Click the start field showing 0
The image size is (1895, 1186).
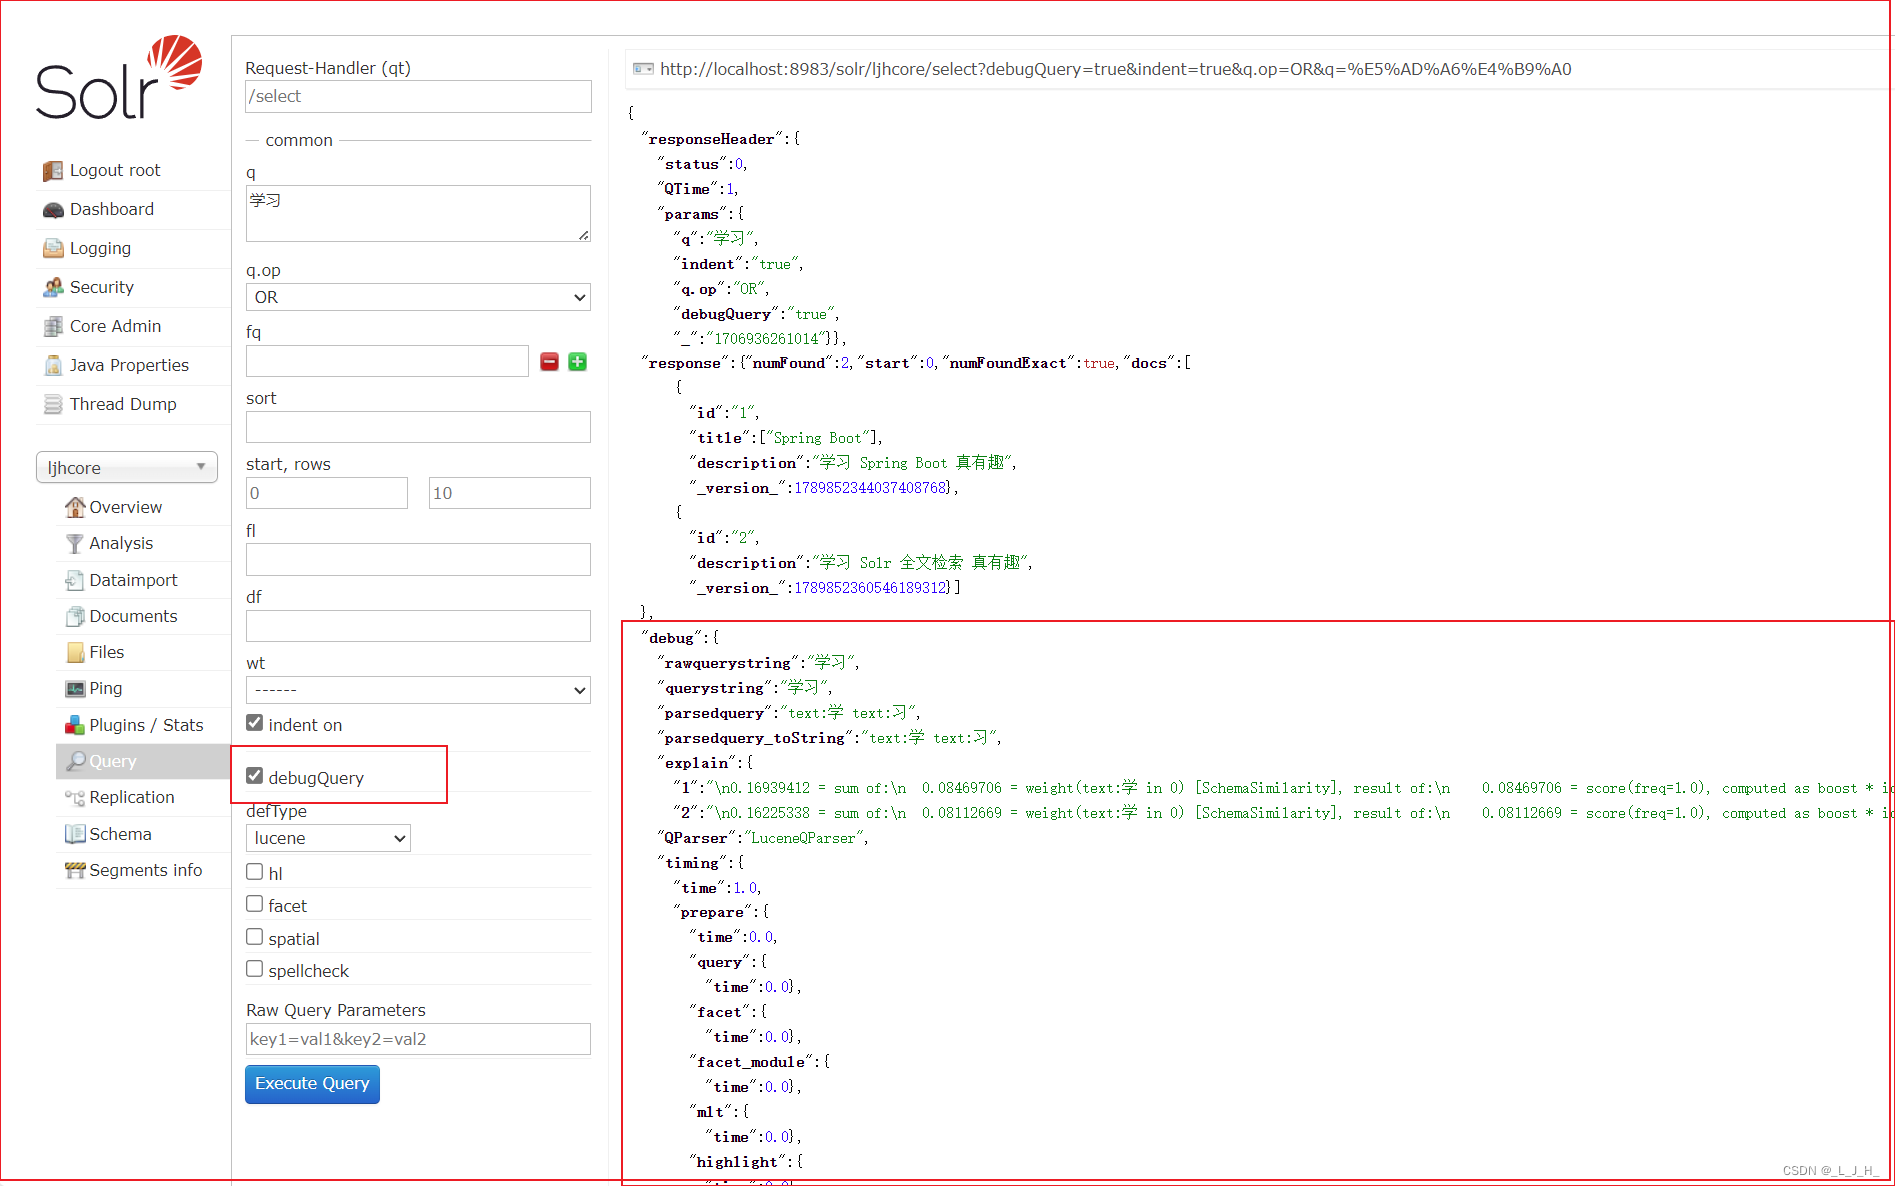(327, 493)
